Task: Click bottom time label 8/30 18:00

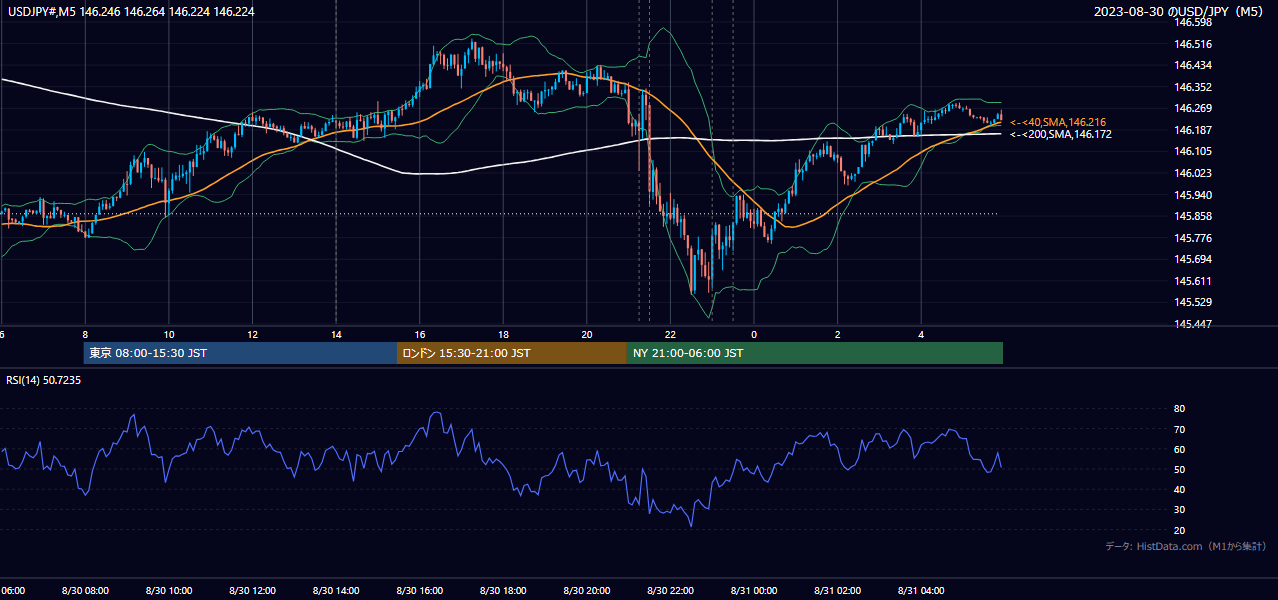Action: (503, 591)
